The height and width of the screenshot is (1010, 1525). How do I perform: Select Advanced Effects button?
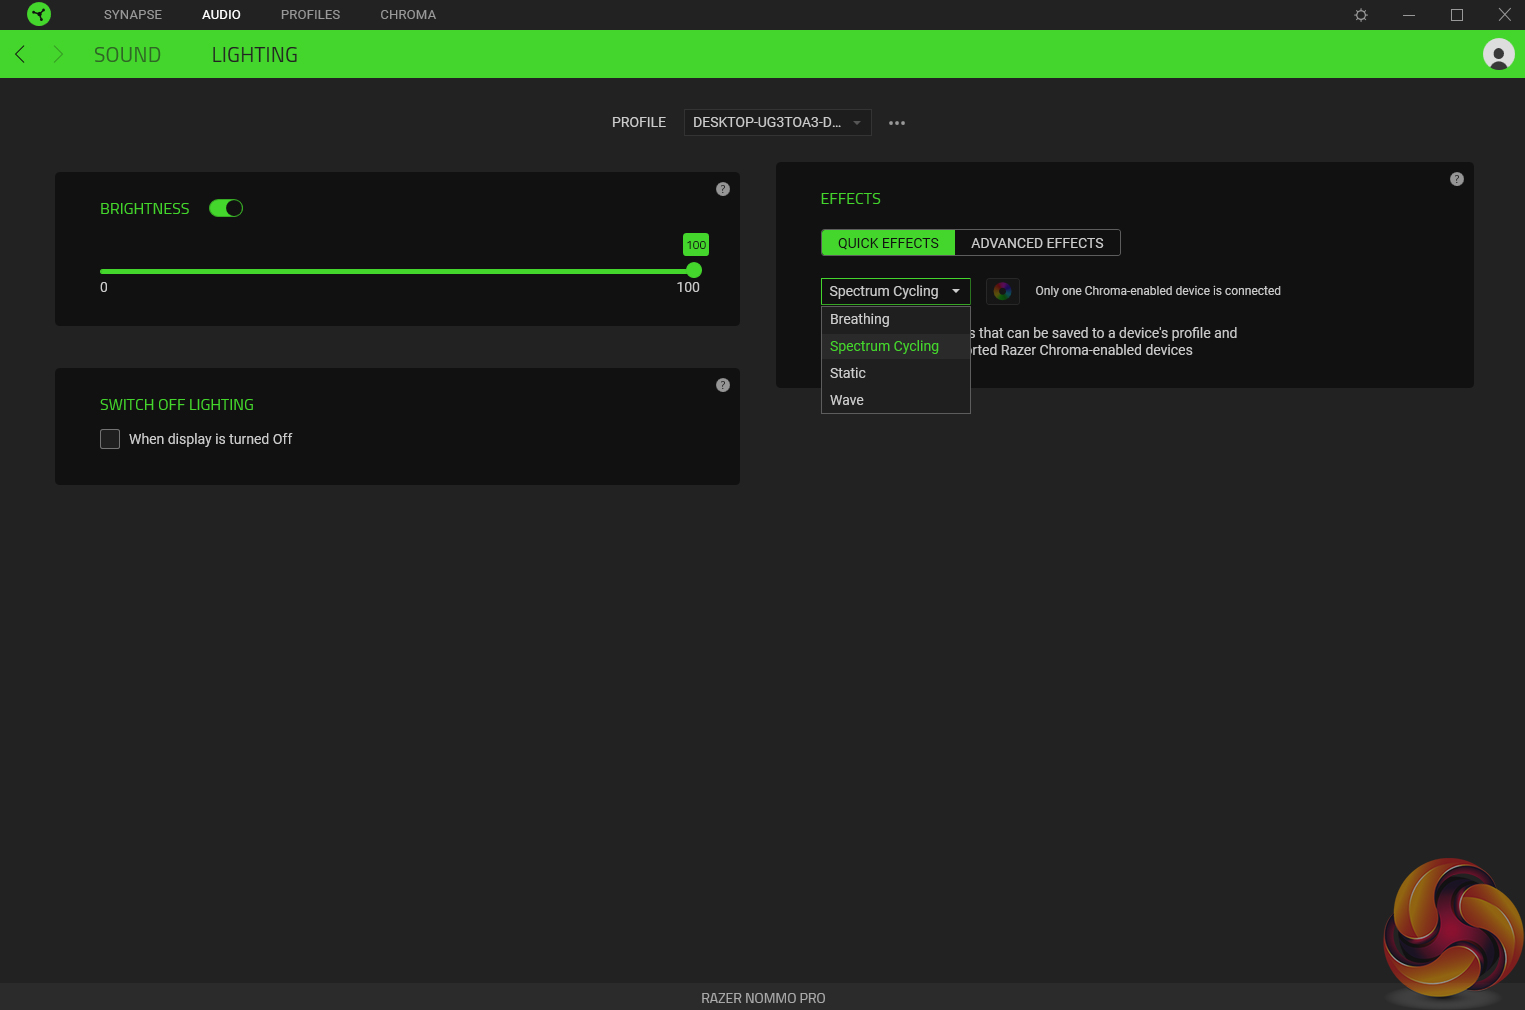(x=1037, y=243)
